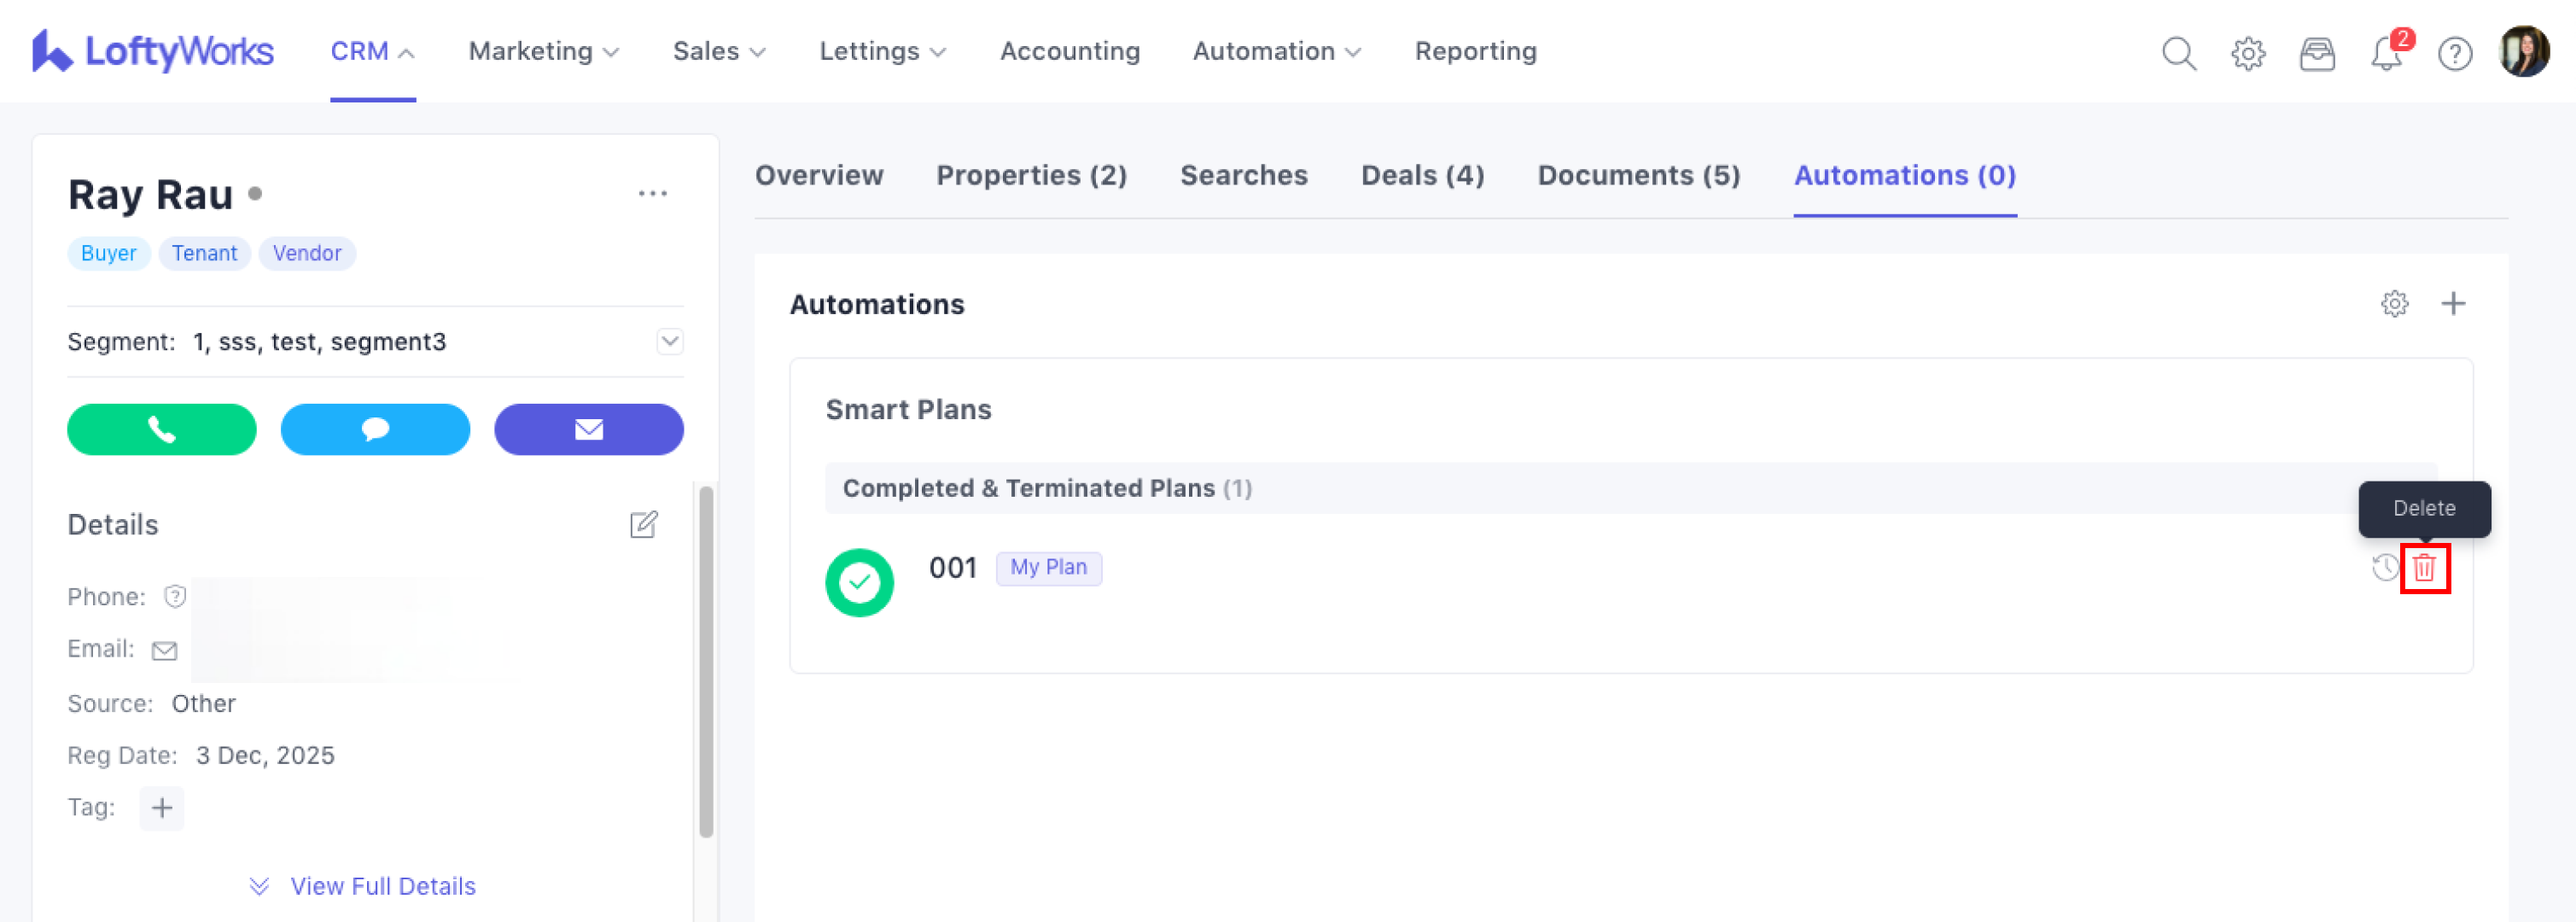Viewport: 2576px width, 922px height.
Task: Click the purple email envelope button
Action: pyautogui.click(x=588, y=429)
